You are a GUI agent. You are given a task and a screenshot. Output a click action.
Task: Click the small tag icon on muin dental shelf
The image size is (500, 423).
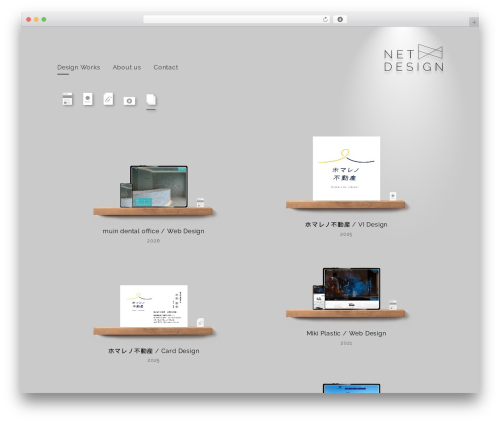pos(200,202)
